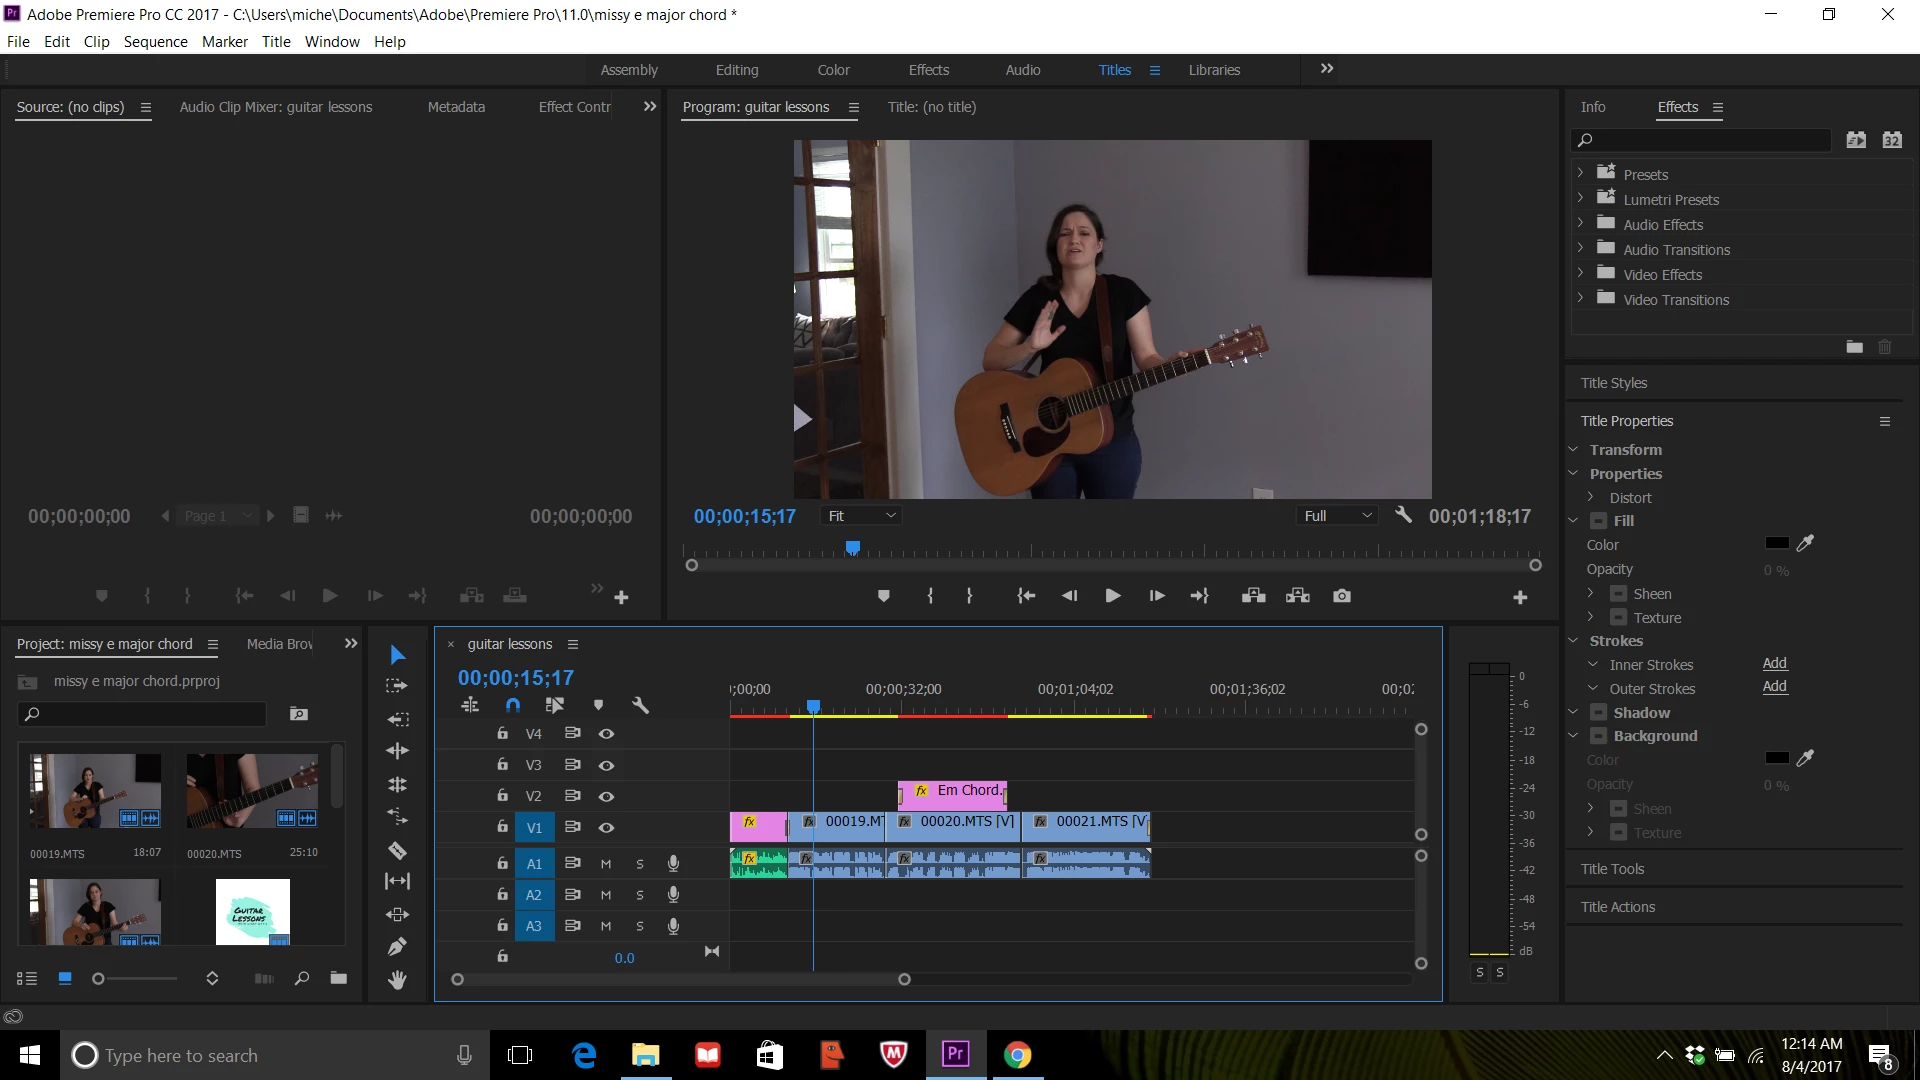Screen dimensions: 1920x1080
Task: Add an Inner Stroke via the Add link
Action: pos(1774,663)
